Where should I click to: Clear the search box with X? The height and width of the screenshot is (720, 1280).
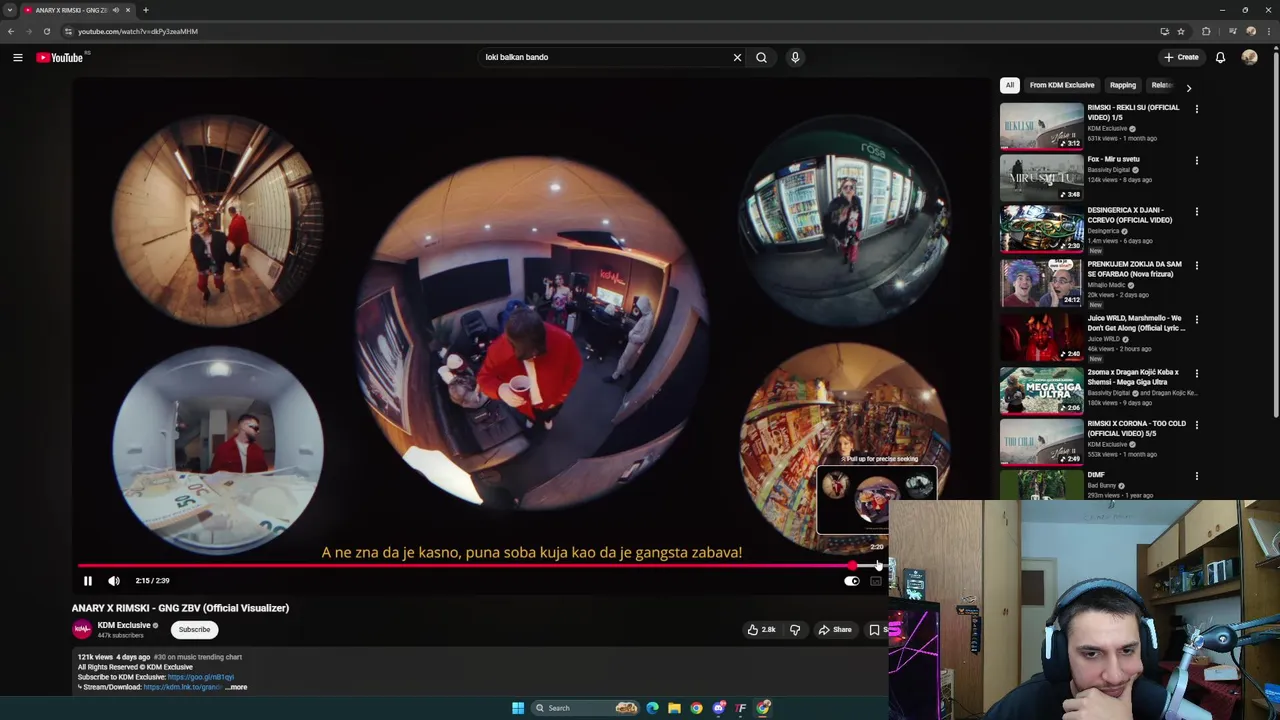[737, 57]
